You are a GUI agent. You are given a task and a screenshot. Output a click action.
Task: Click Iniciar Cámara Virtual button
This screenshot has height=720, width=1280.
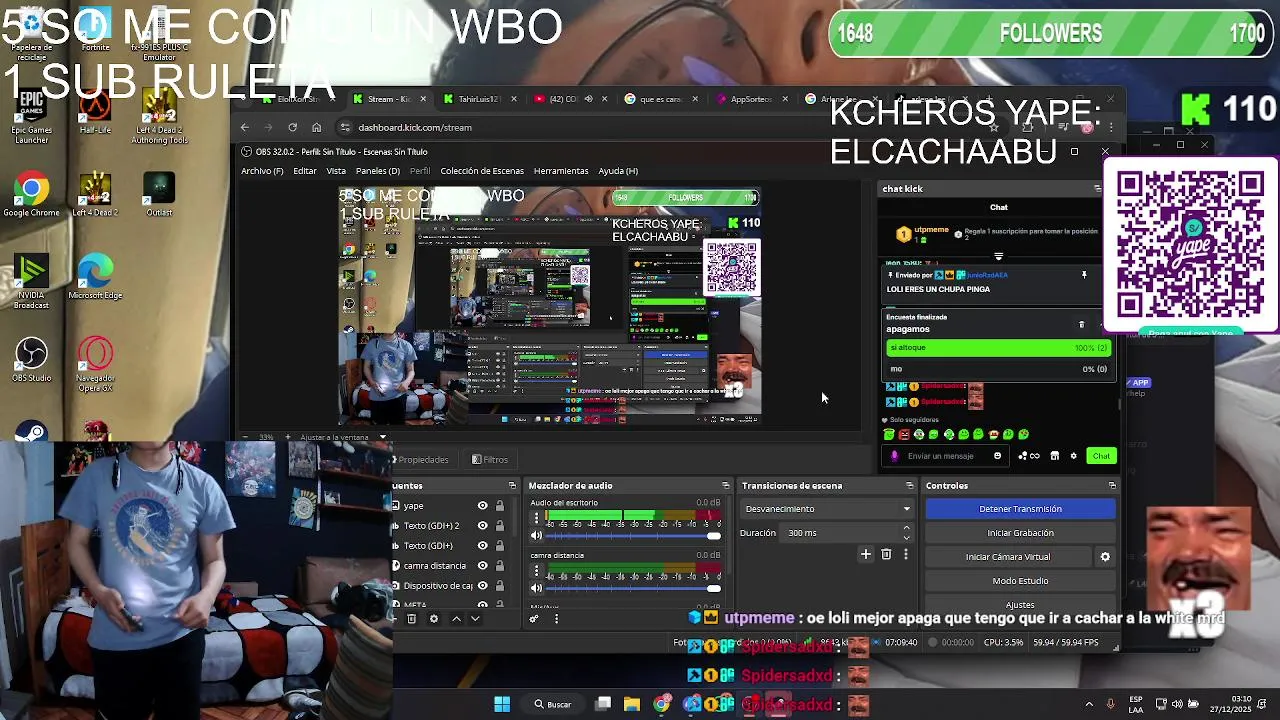pos(1008,557)
